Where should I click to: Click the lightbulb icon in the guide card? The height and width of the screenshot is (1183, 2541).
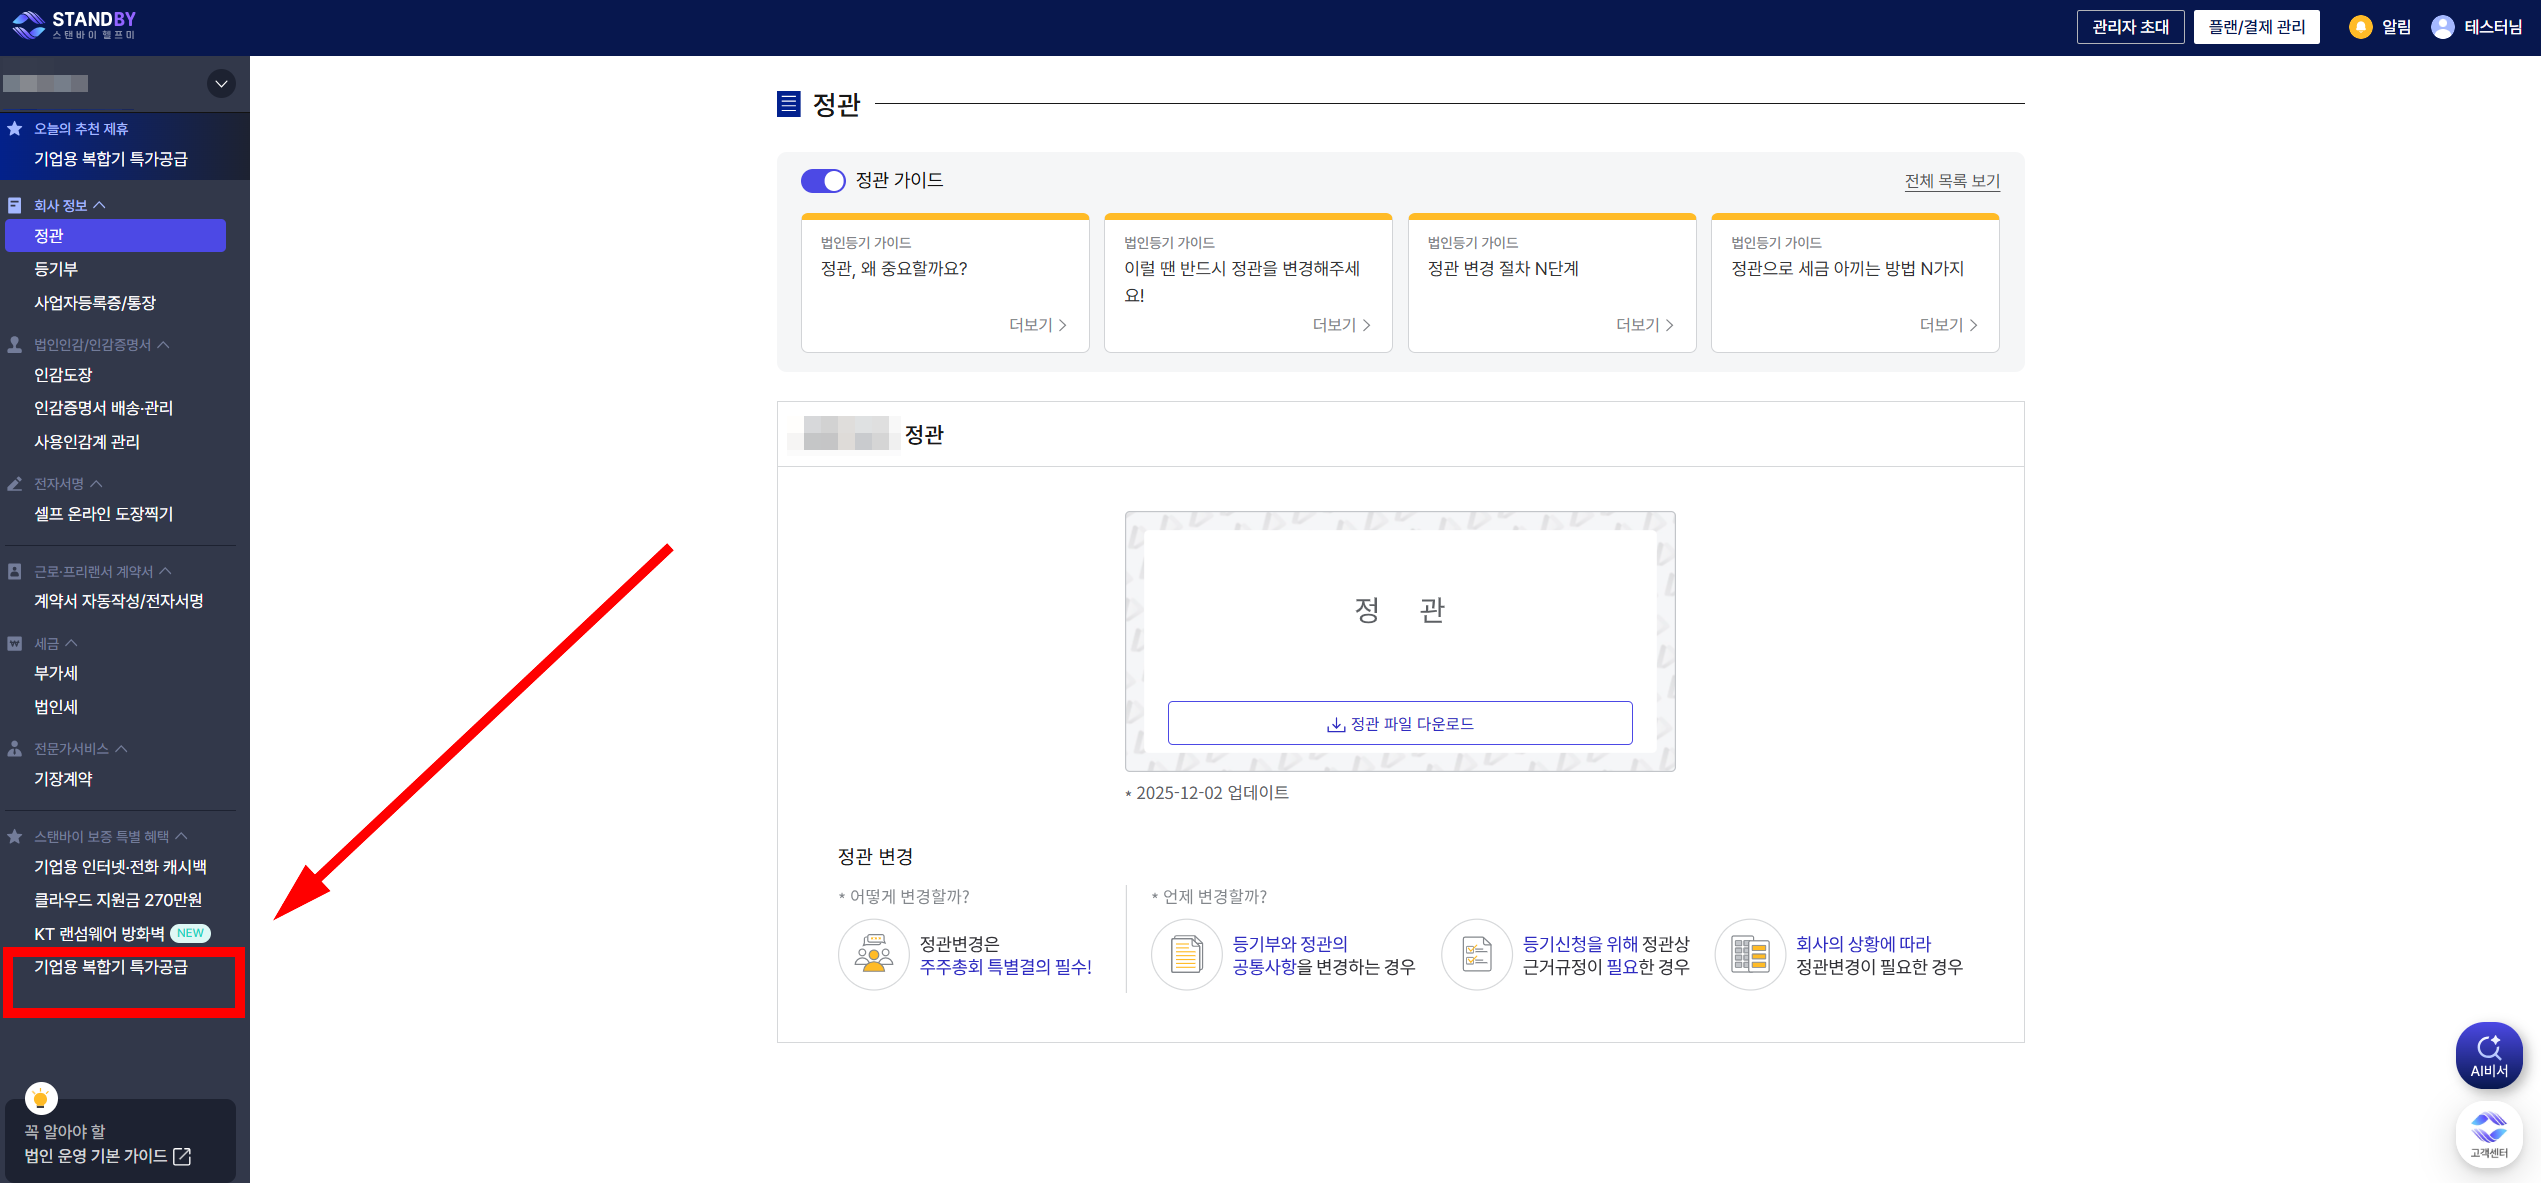point(41,1098)
